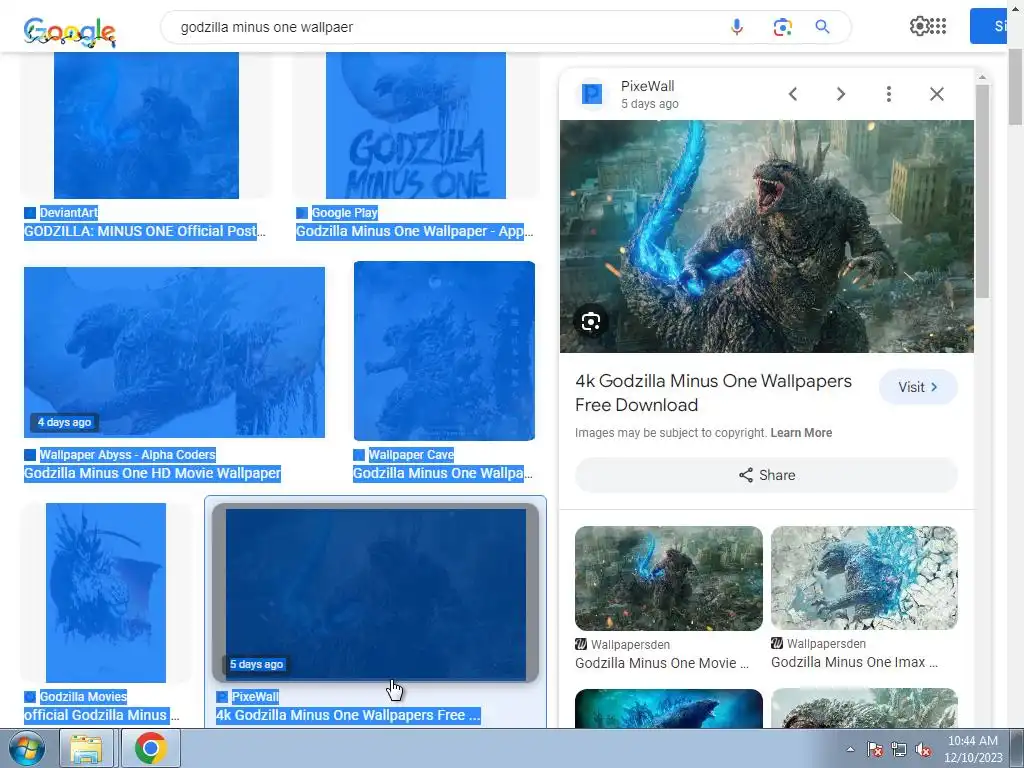Click Godzilla Minus One Wallpaper - App link
1024x768 pixels.
coord(415,231)
